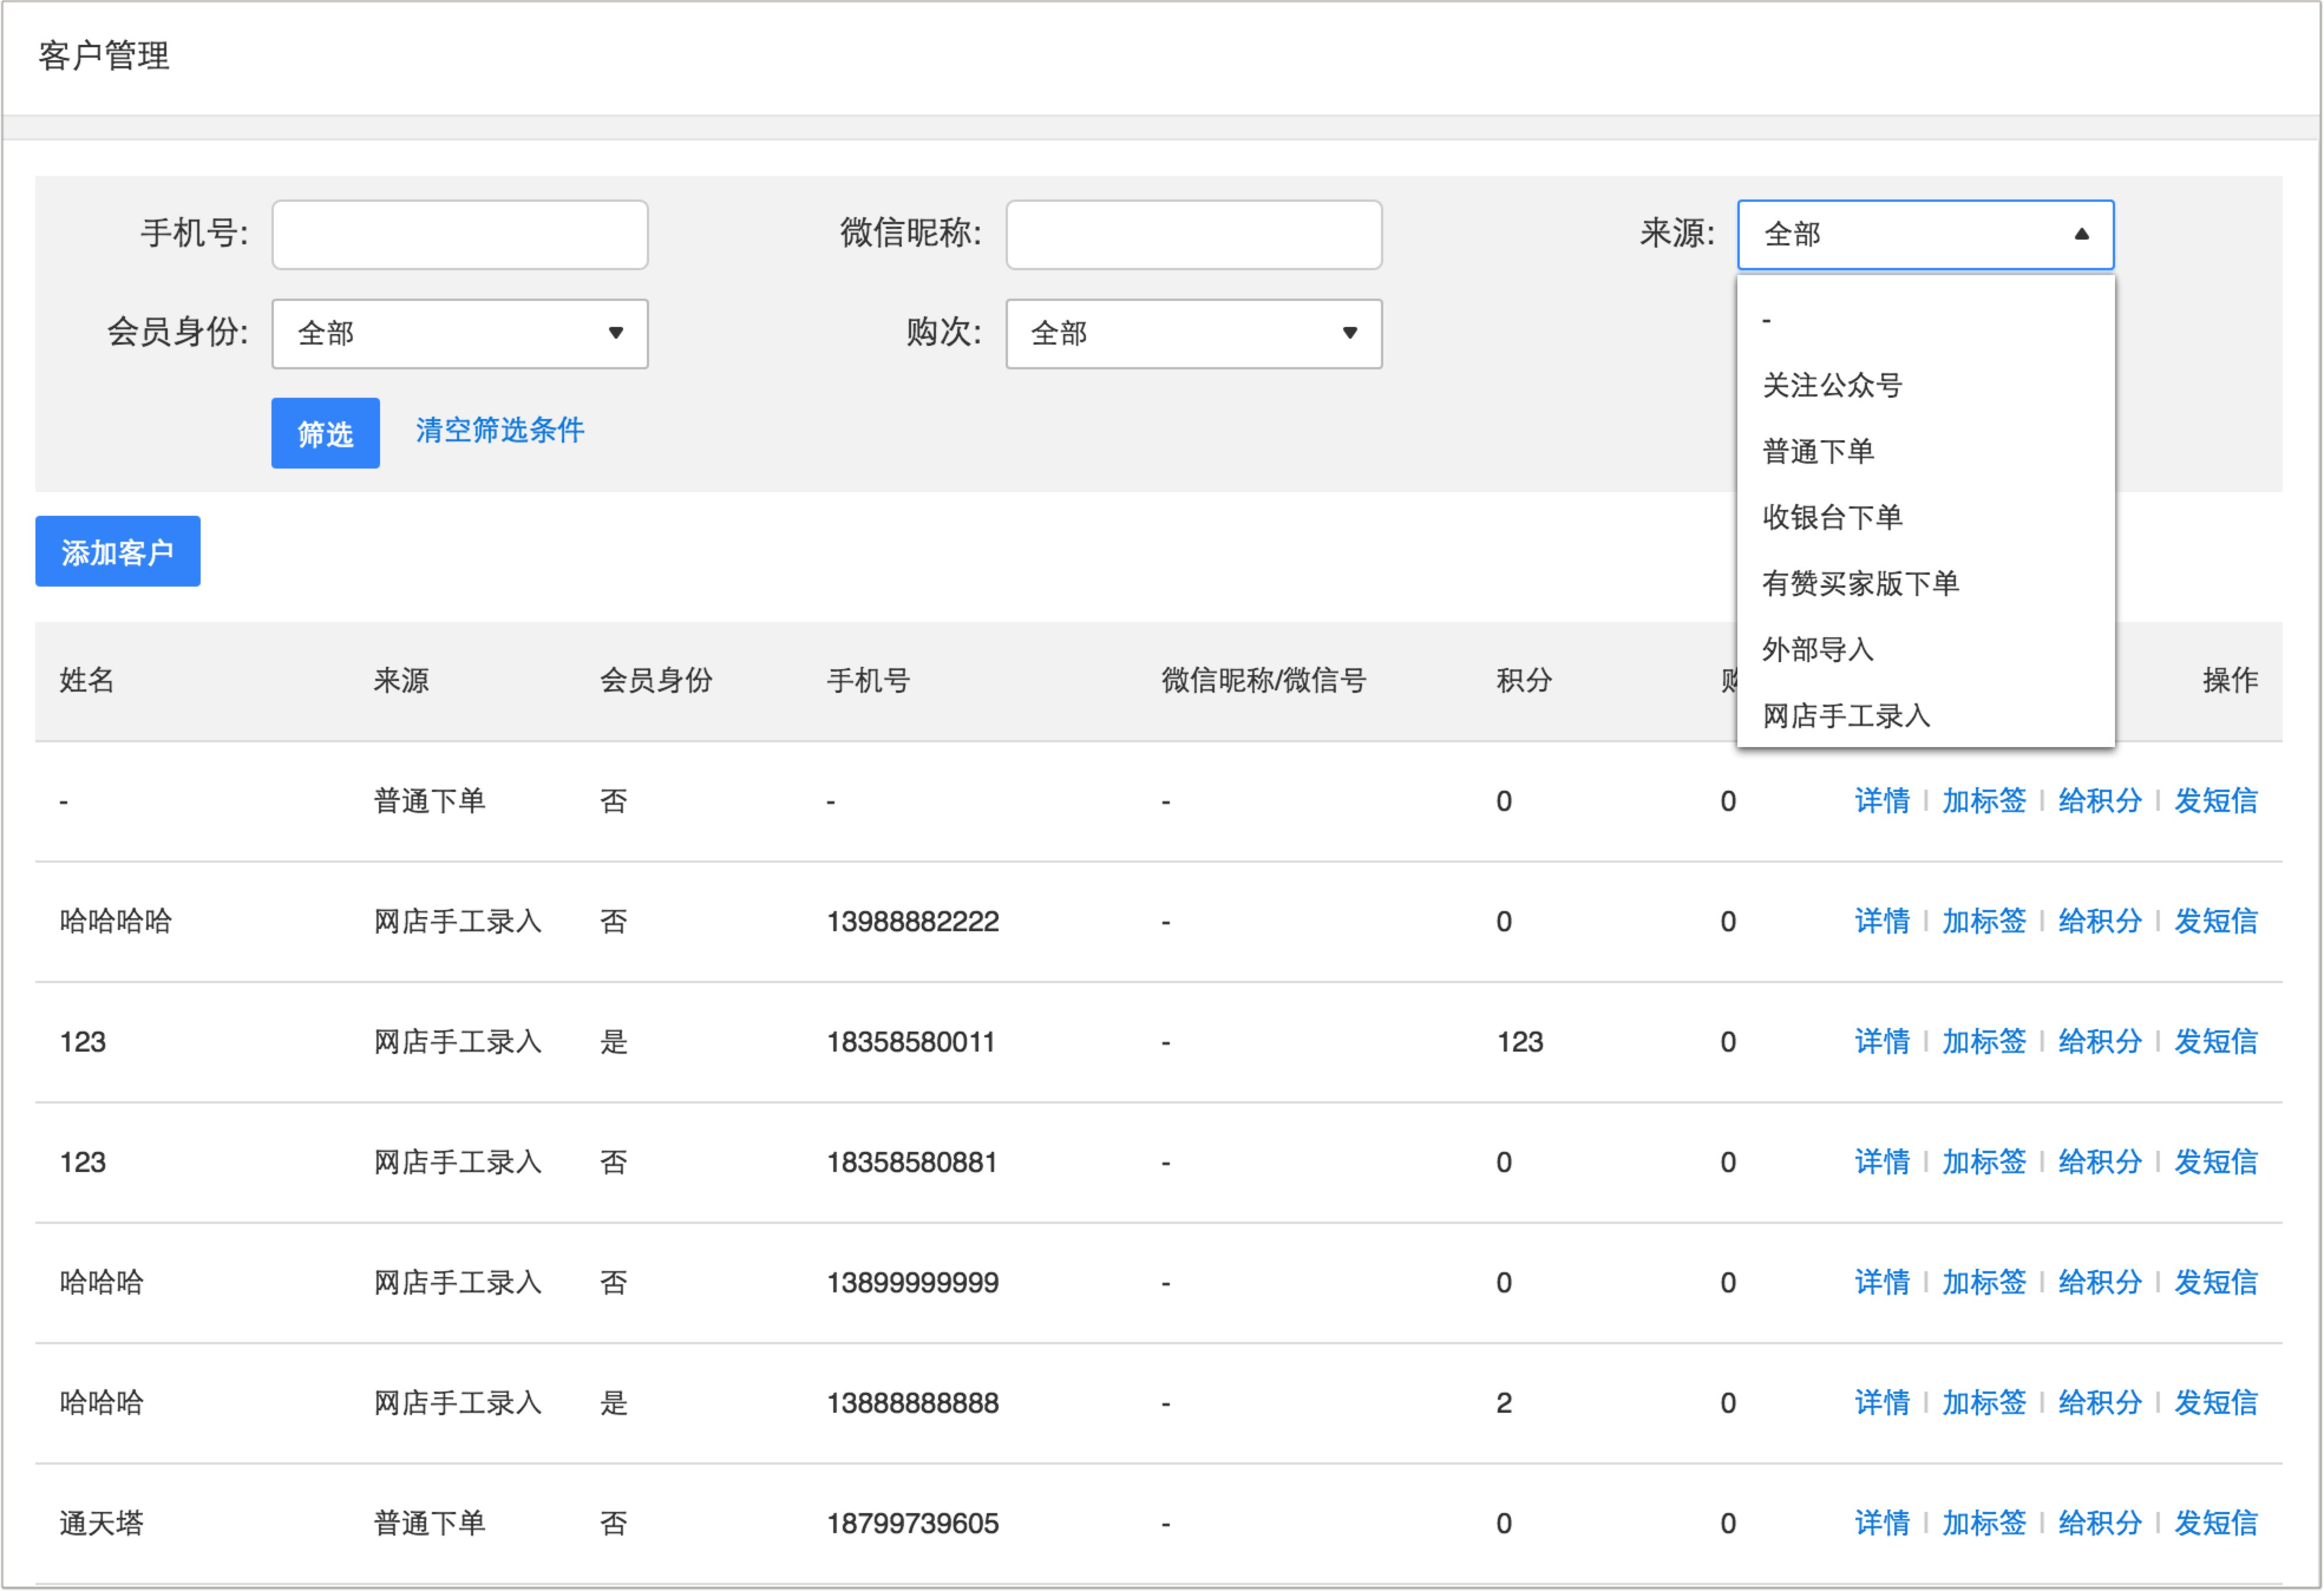Click 给积分 for phone 18358580011
Viewport: 2324px width, 1591px height.
(2099, 1041)
